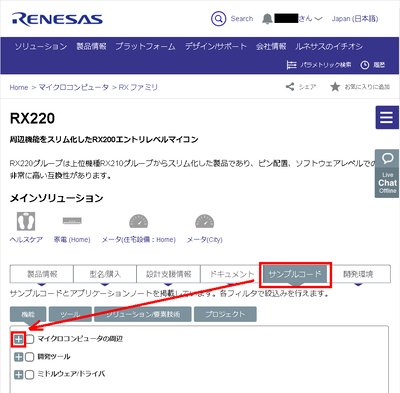Screen dimensions: 400x393
Task: Click the favorites star icon
Action: click(x=335, y=87)
